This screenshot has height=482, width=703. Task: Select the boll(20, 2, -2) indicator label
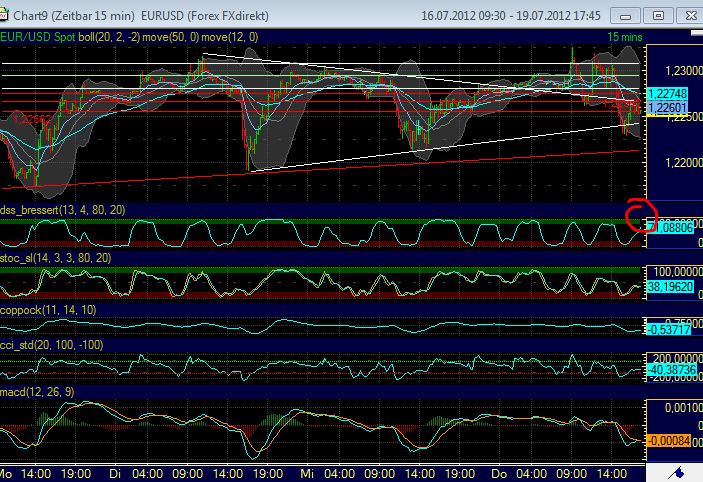pyautogui.click(x=109, y=37)
